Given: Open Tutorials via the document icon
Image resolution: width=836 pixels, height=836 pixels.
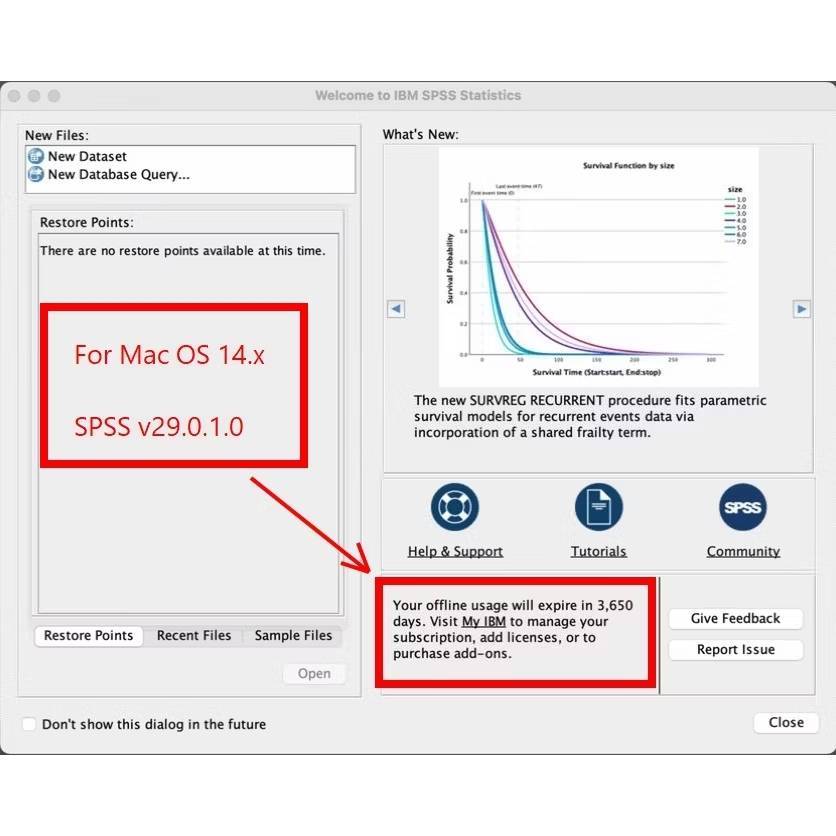Looking at the screenshot, I should pos(598,507).
